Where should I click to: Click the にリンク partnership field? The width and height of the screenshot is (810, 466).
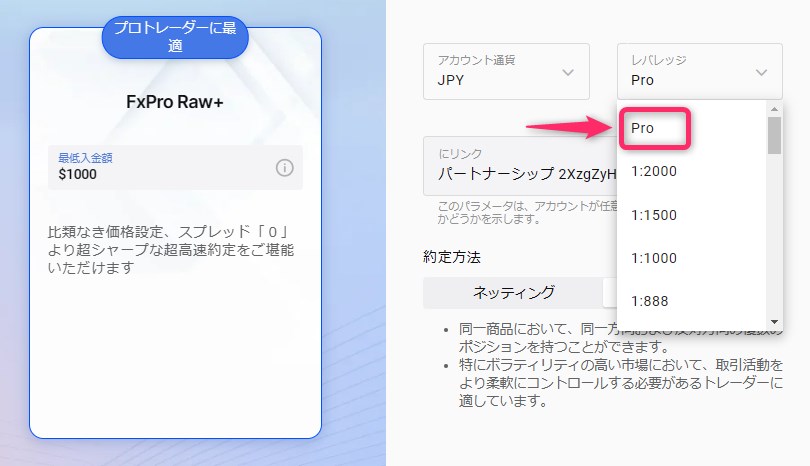[x=520, y=166]
